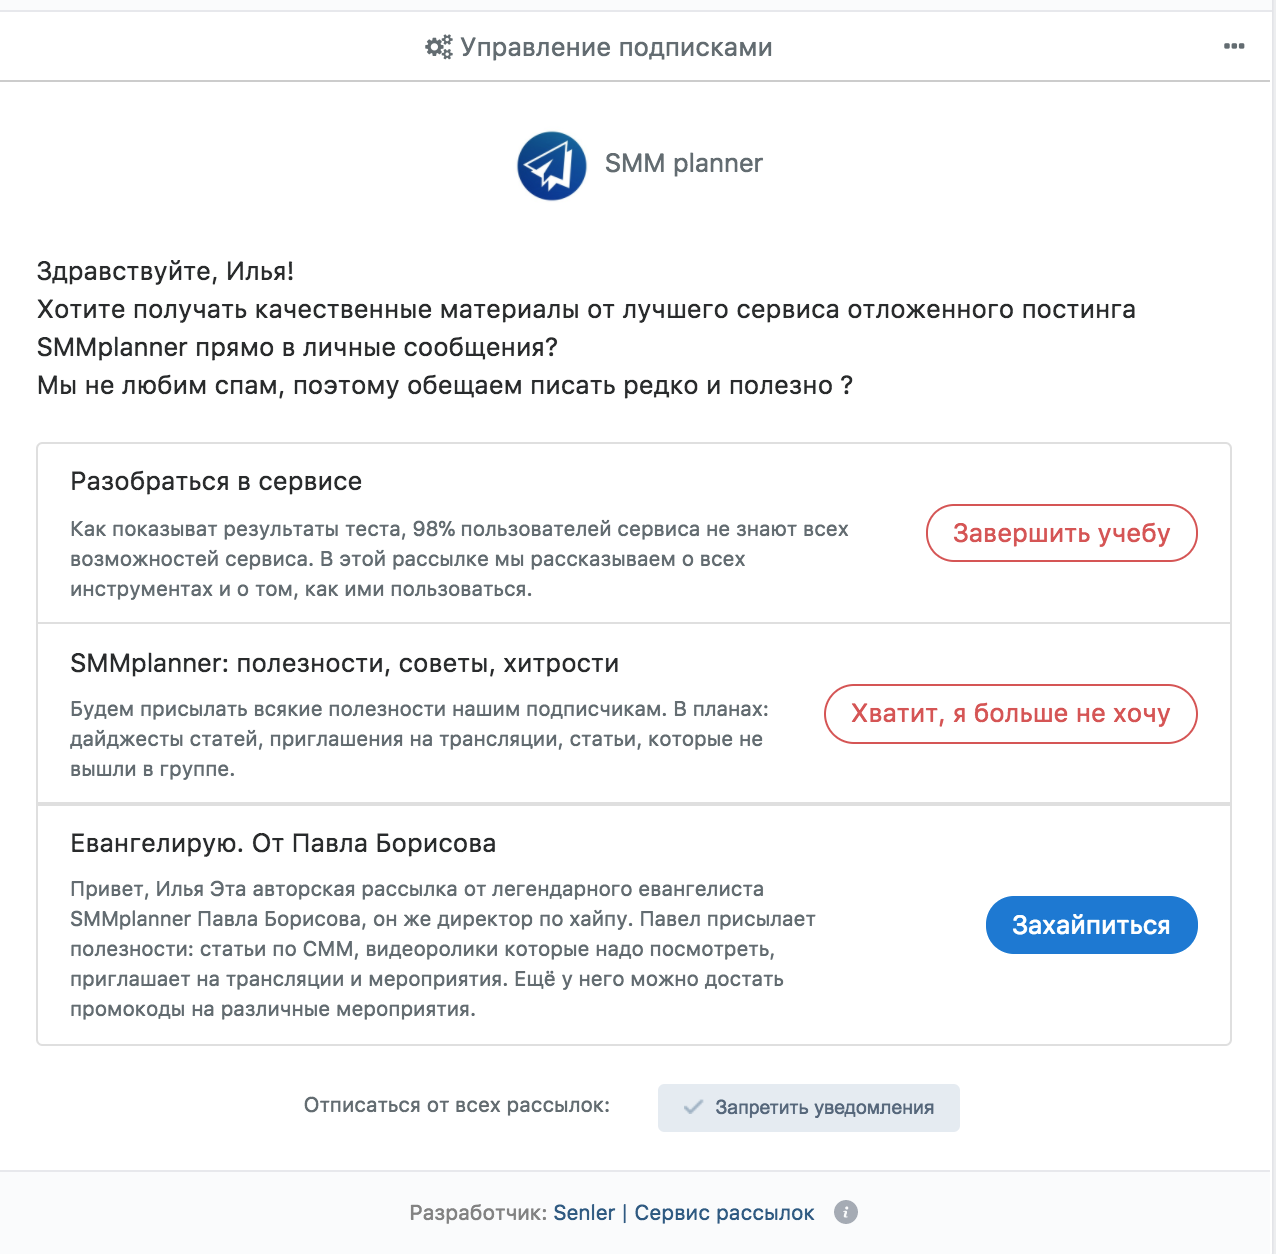1276x1254 pixels.
Task: Click the checkmark icon on Запретить уведомления
Action: click(x=693, y=1107)
